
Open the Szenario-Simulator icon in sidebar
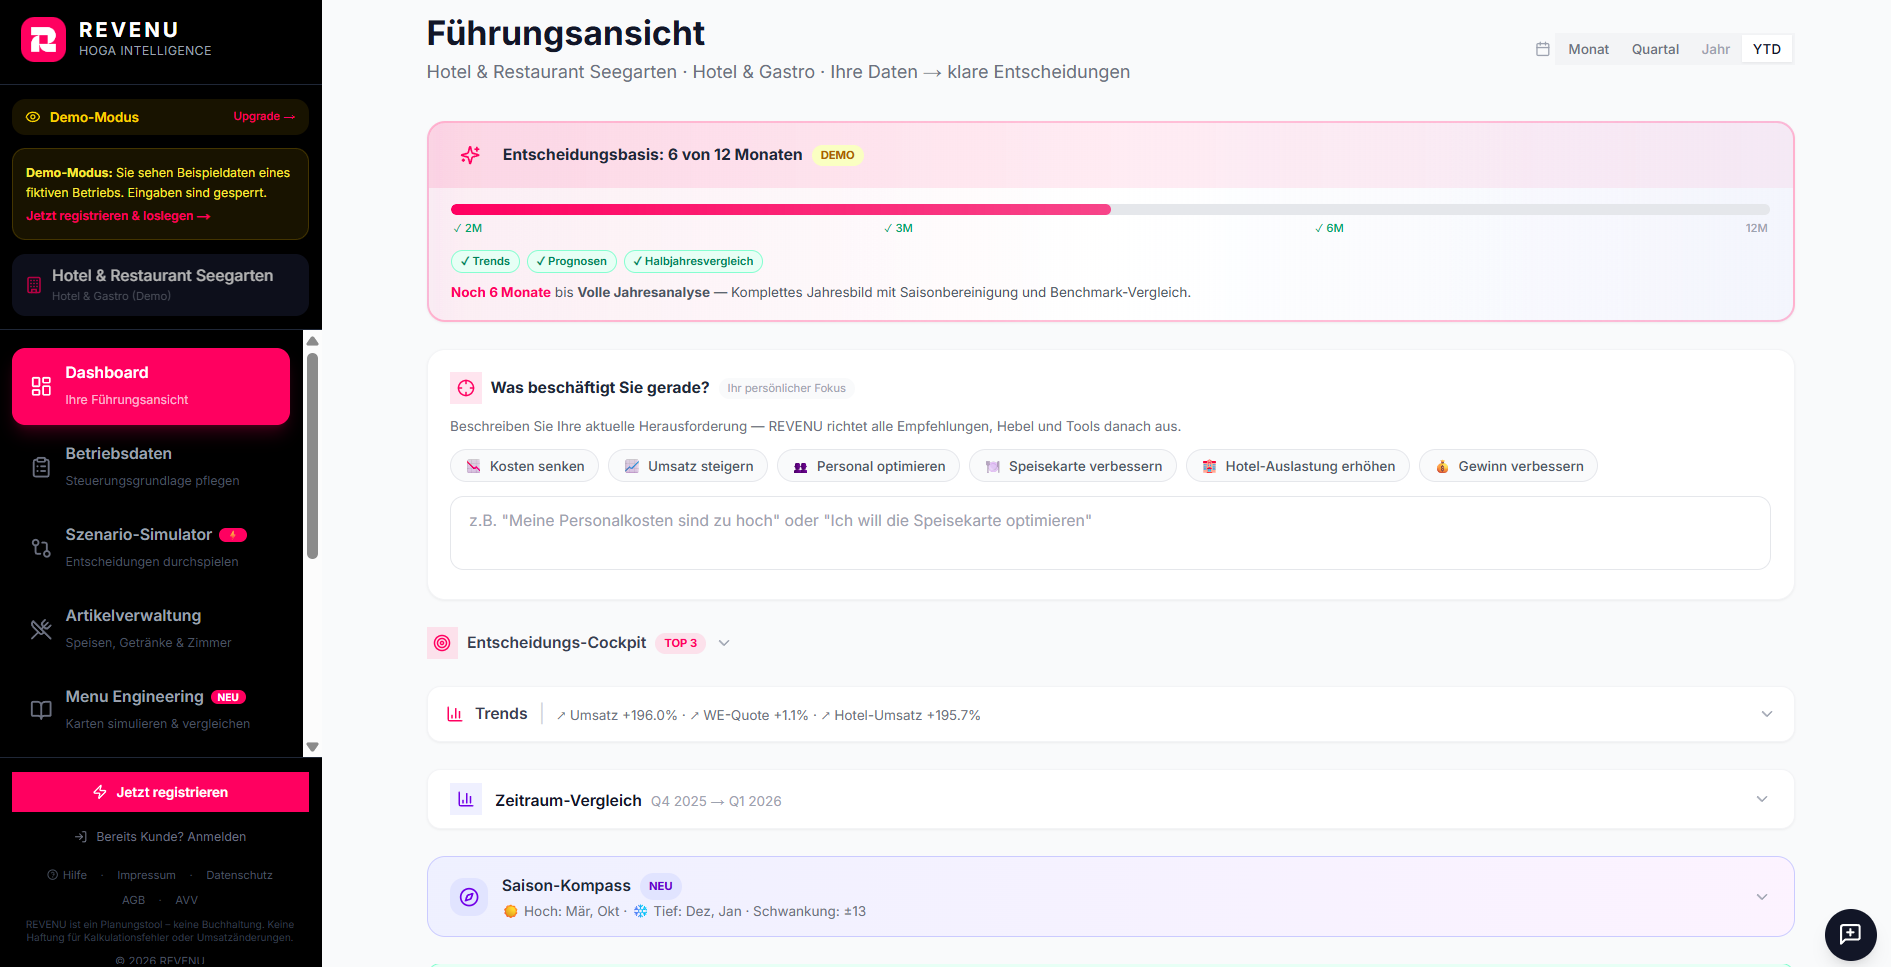40,548
